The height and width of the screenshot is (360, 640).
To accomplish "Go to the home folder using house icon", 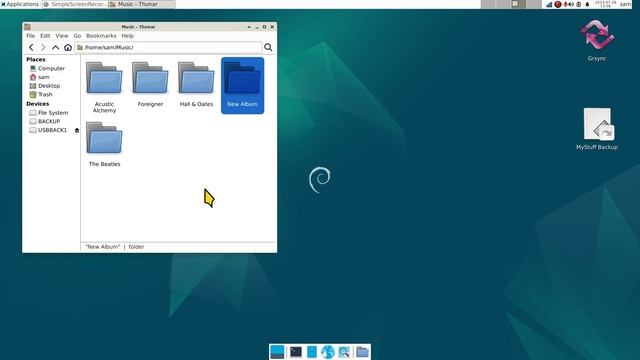I will click(68, 47).
